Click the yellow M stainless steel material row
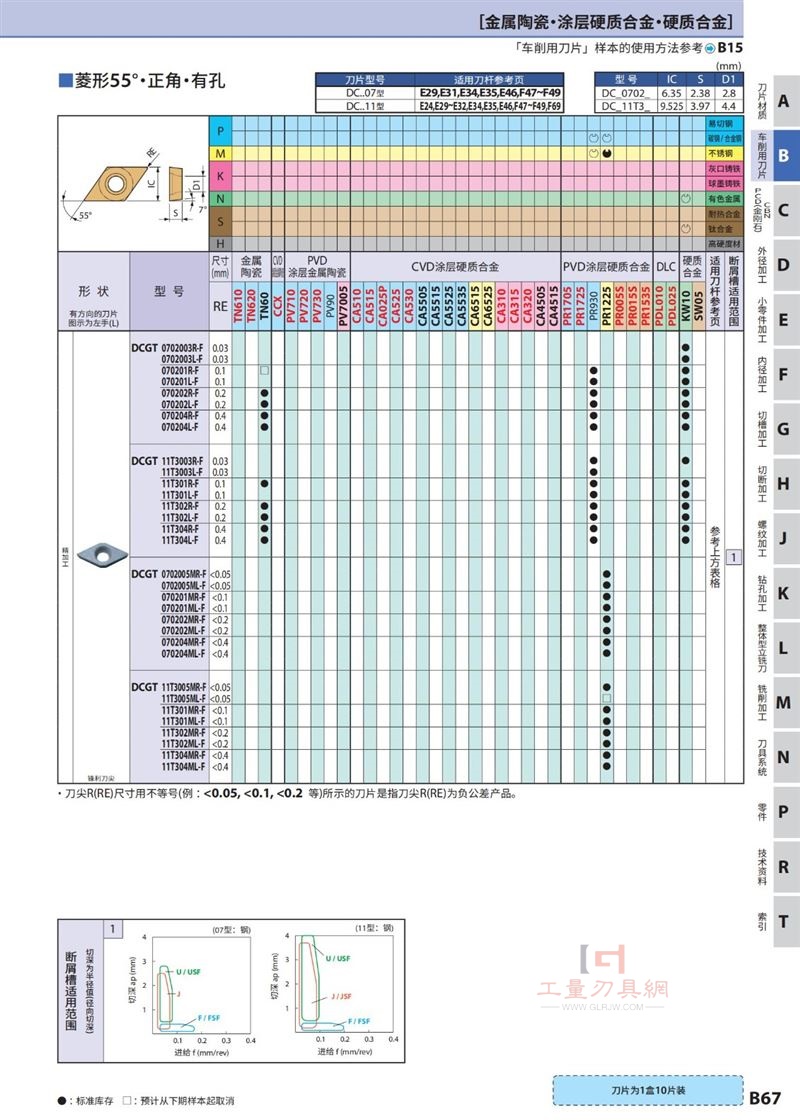800x1120 pixels. 476,154
